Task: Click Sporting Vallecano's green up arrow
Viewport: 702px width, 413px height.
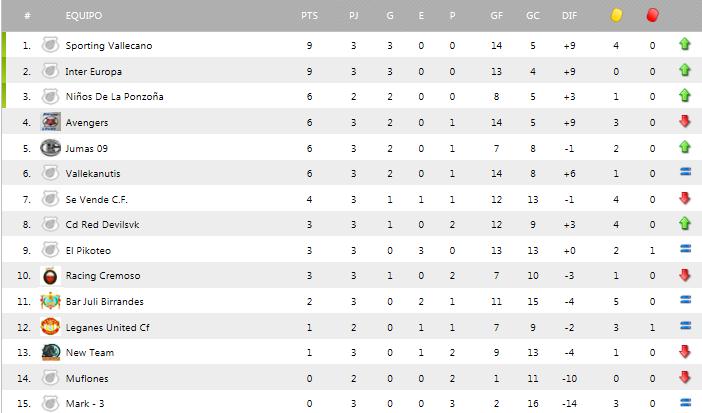Action: (685, 45)
